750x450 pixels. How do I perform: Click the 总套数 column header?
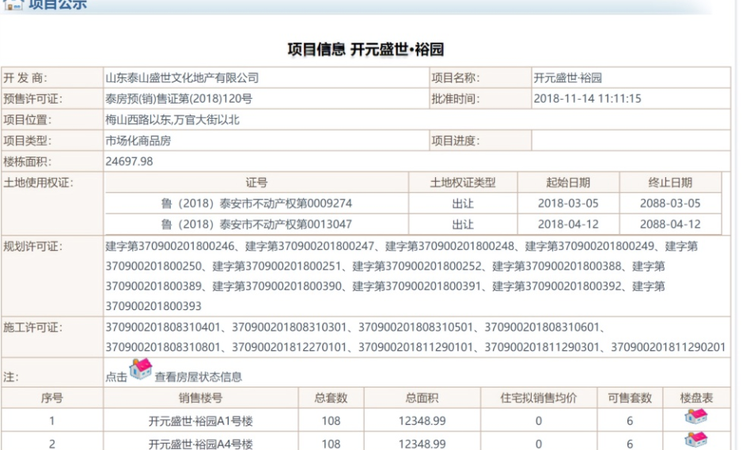(x=331, y=398)
